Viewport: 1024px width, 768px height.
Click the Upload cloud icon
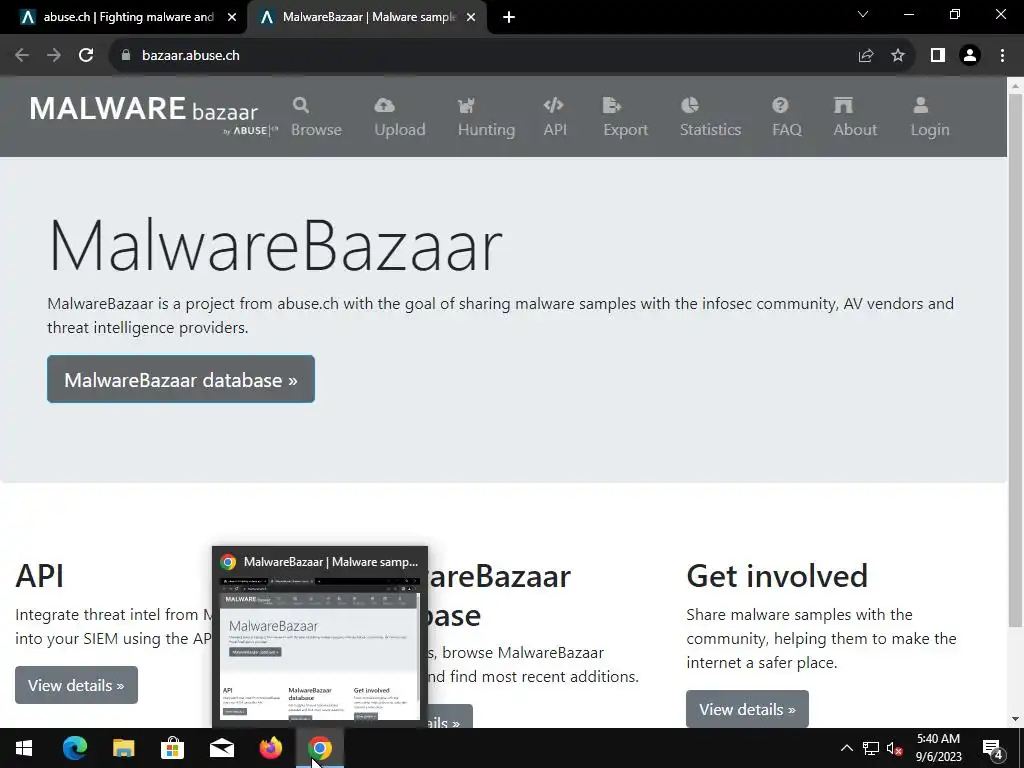tap(385, 104)
